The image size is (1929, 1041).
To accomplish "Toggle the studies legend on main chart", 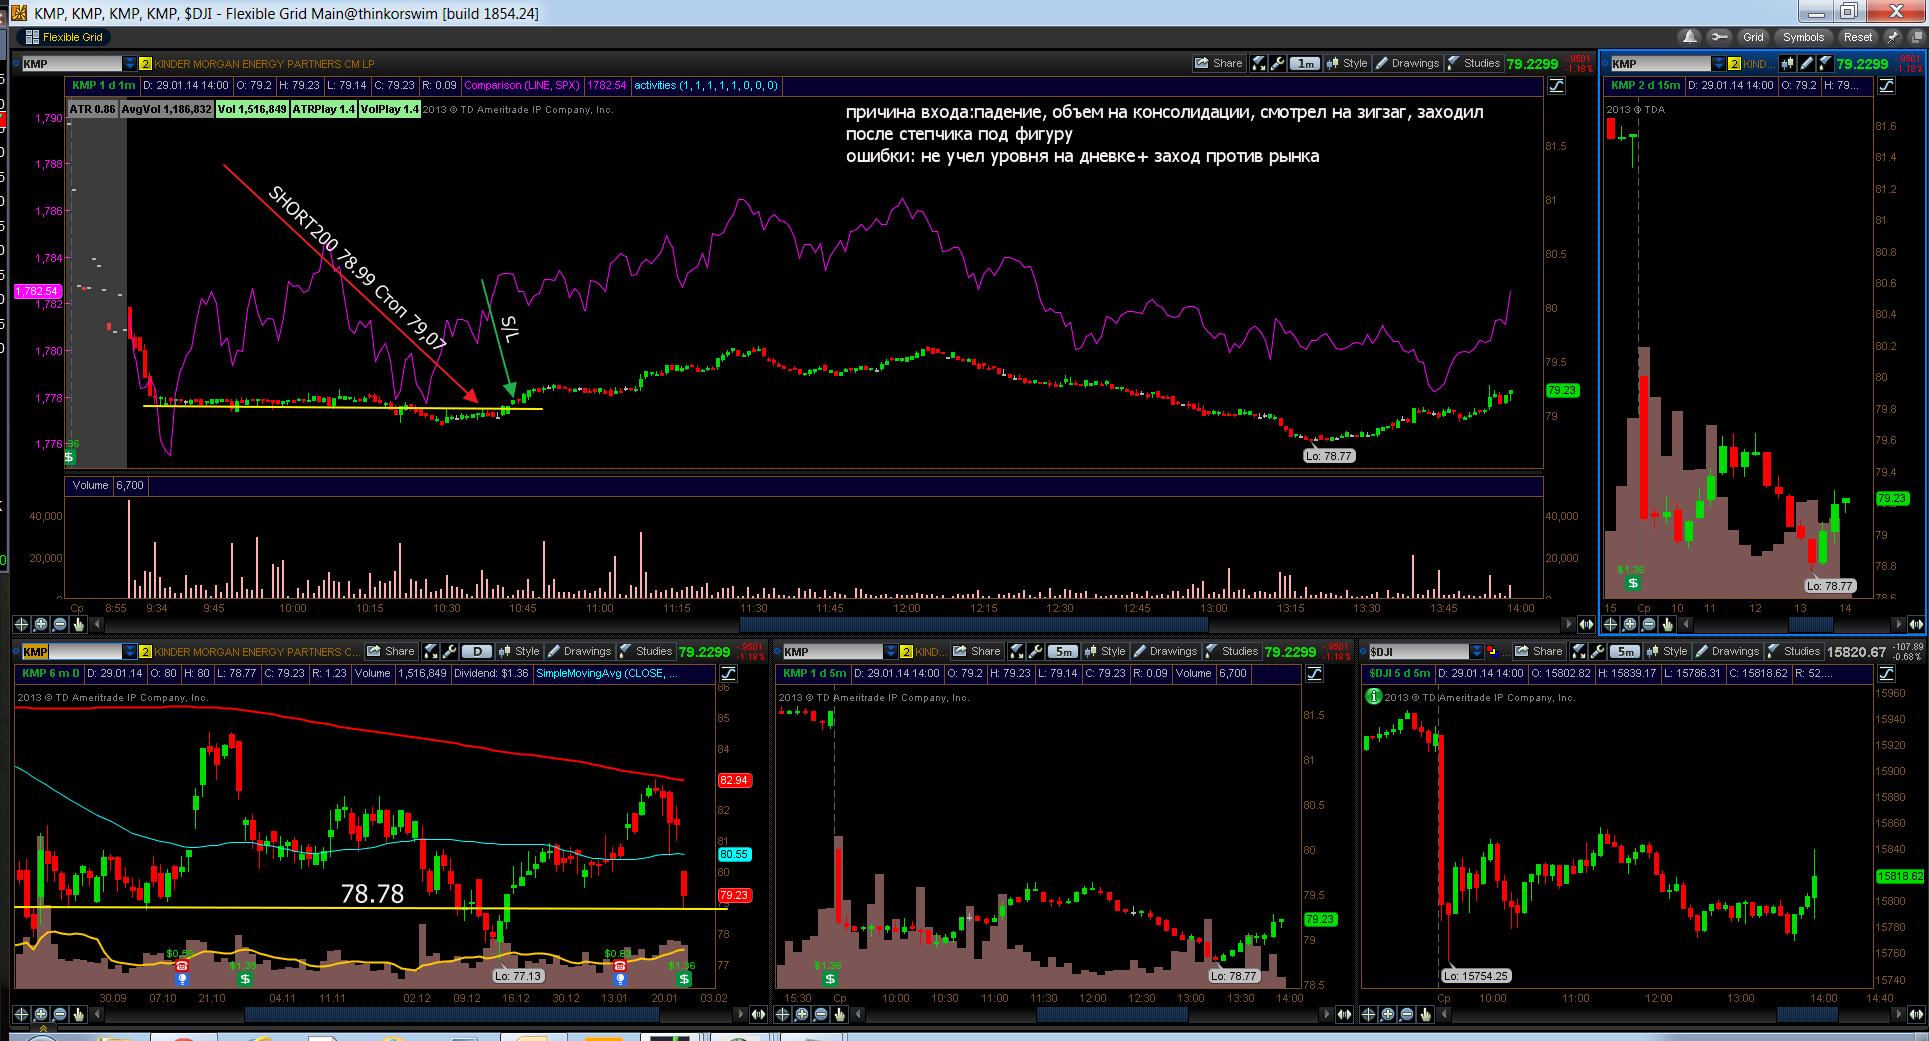I will click(x=1557, y=86).
